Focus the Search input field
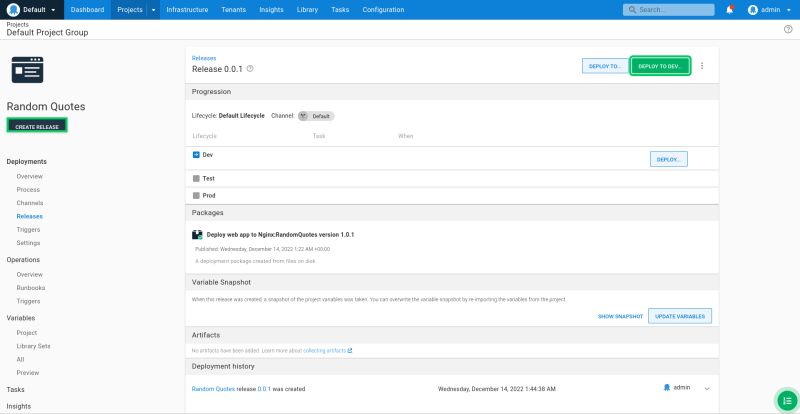The width and height of the screenshot is (800, 414). coord(668,10)
